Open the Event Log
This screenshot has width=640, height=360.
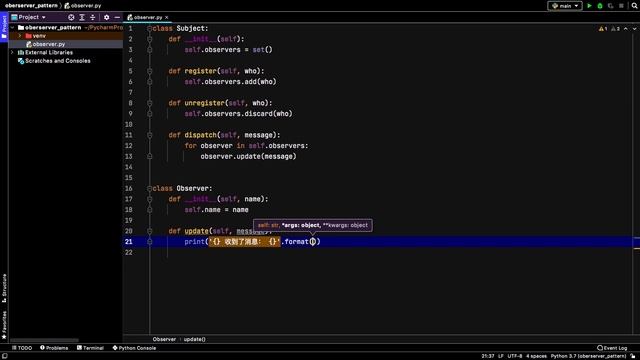click(x=612, y=348)
